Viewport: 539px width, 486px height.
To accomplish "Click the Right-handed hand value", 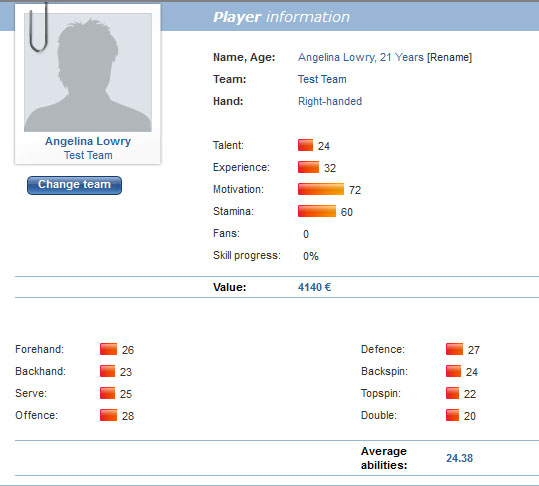I will pos(330,101).
